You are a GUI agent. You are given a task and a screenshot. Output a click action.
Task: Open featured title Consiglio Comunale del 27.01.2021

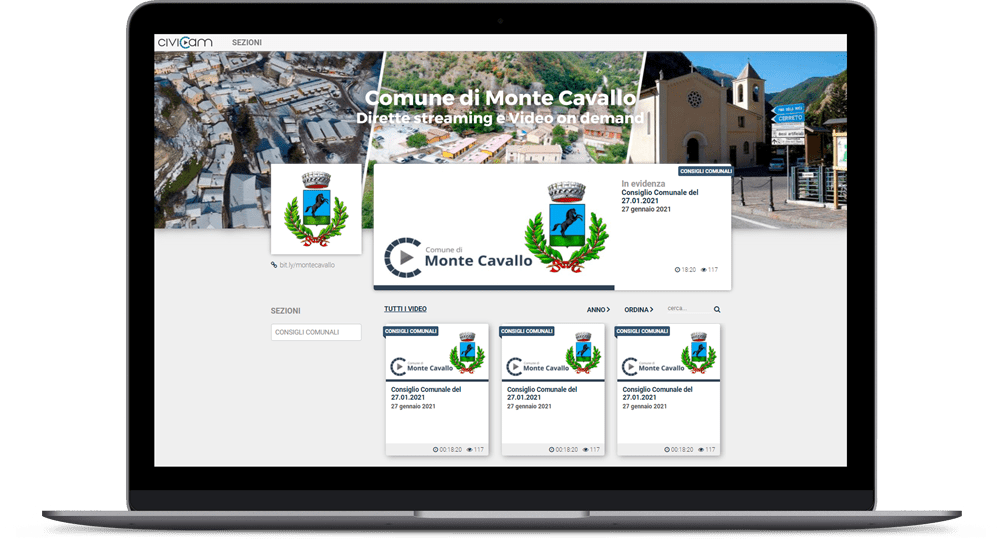pos(660,196)
